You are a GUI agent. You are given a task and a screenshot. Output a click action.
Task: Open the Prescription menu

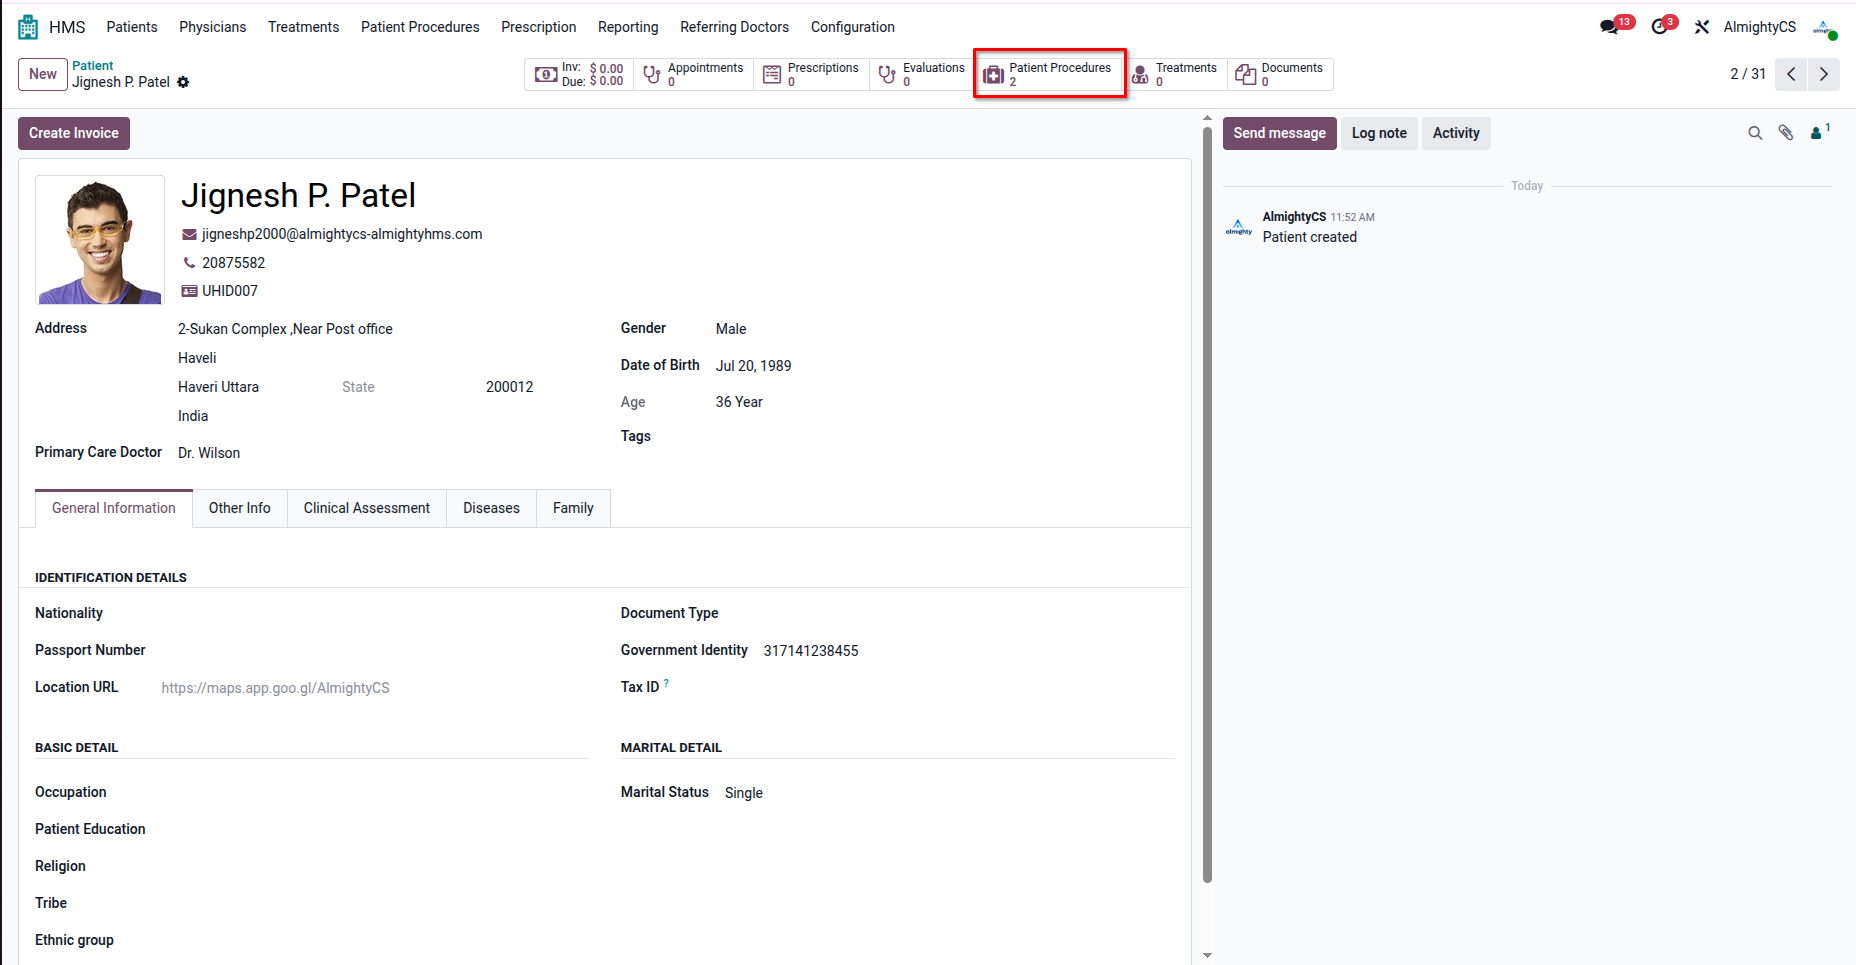click(538, 27)
